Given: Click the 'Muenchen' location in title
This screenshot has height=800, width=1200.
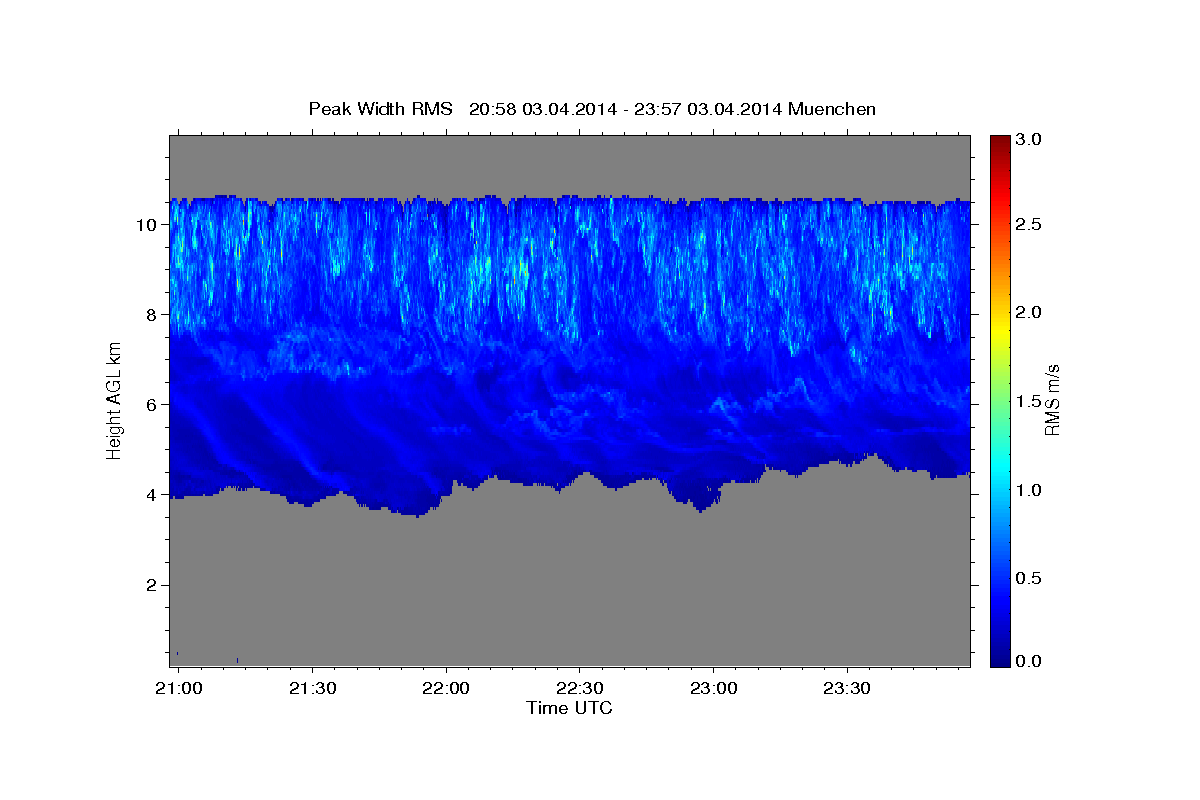Looking at the screenshot, I should (832, 108).
